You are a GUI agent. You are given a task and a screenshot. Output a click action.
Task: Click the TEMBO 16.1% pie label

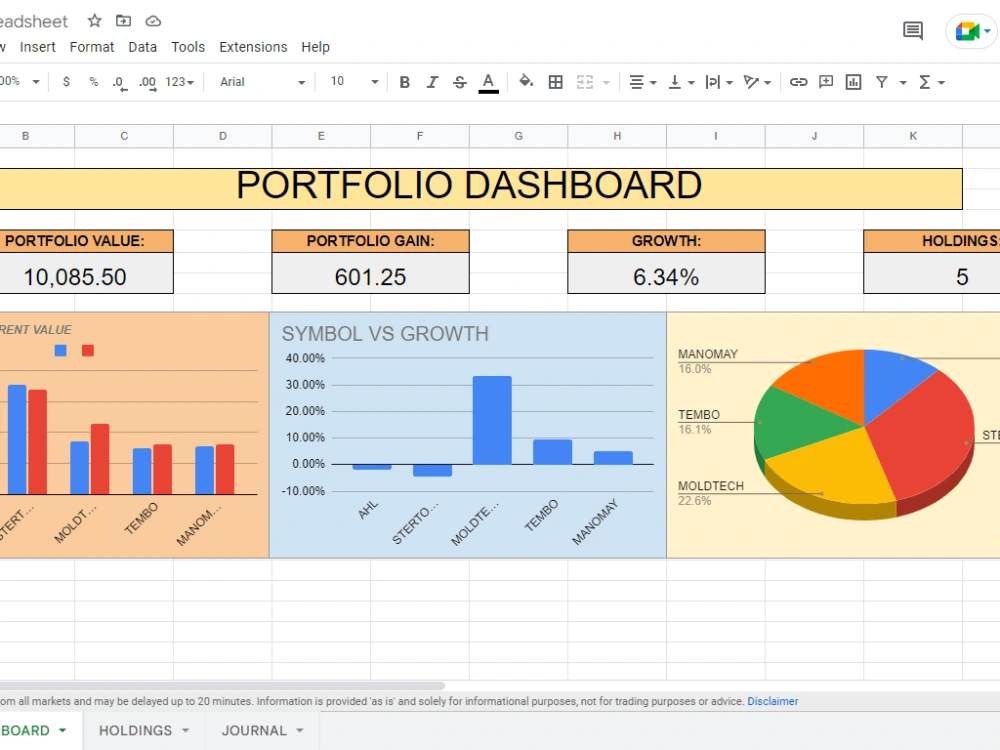click(x=699, y=422)
